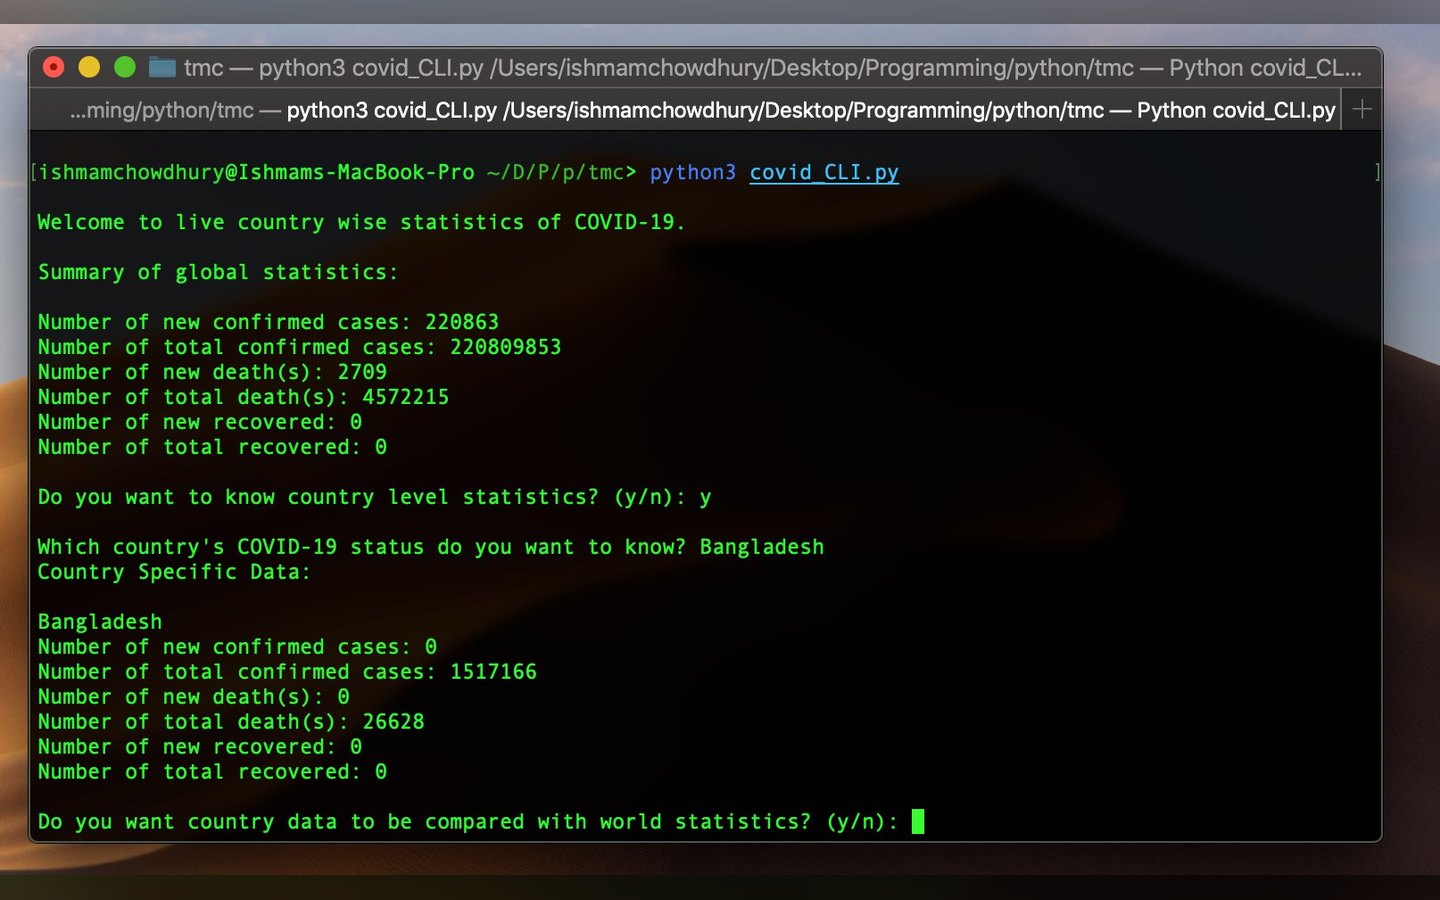This screenshot has height=900, width=1440.
Task: Click the underlined covid_CLI.py filename
Action: [x=824, y=172]
